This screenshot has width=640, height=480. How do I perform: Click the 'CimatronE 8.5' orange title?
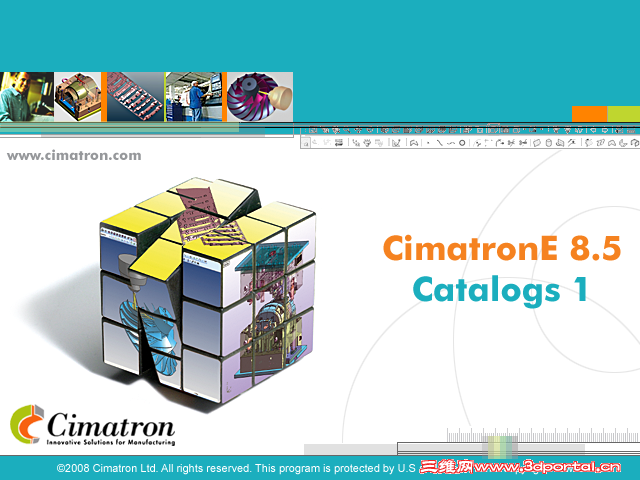(x=502, y=248)
